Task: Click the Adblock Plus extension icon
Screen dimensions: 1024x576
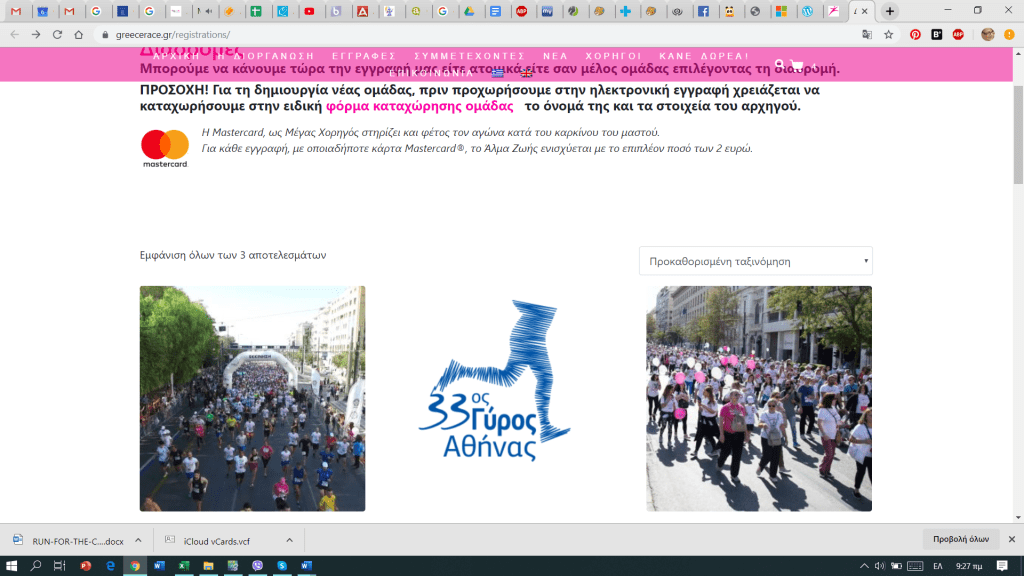Action: (958, 34)
